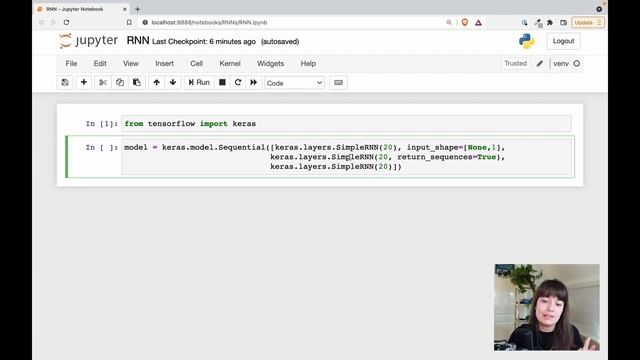Open the extensions puzzle piece icon

[x=550, y=22]
